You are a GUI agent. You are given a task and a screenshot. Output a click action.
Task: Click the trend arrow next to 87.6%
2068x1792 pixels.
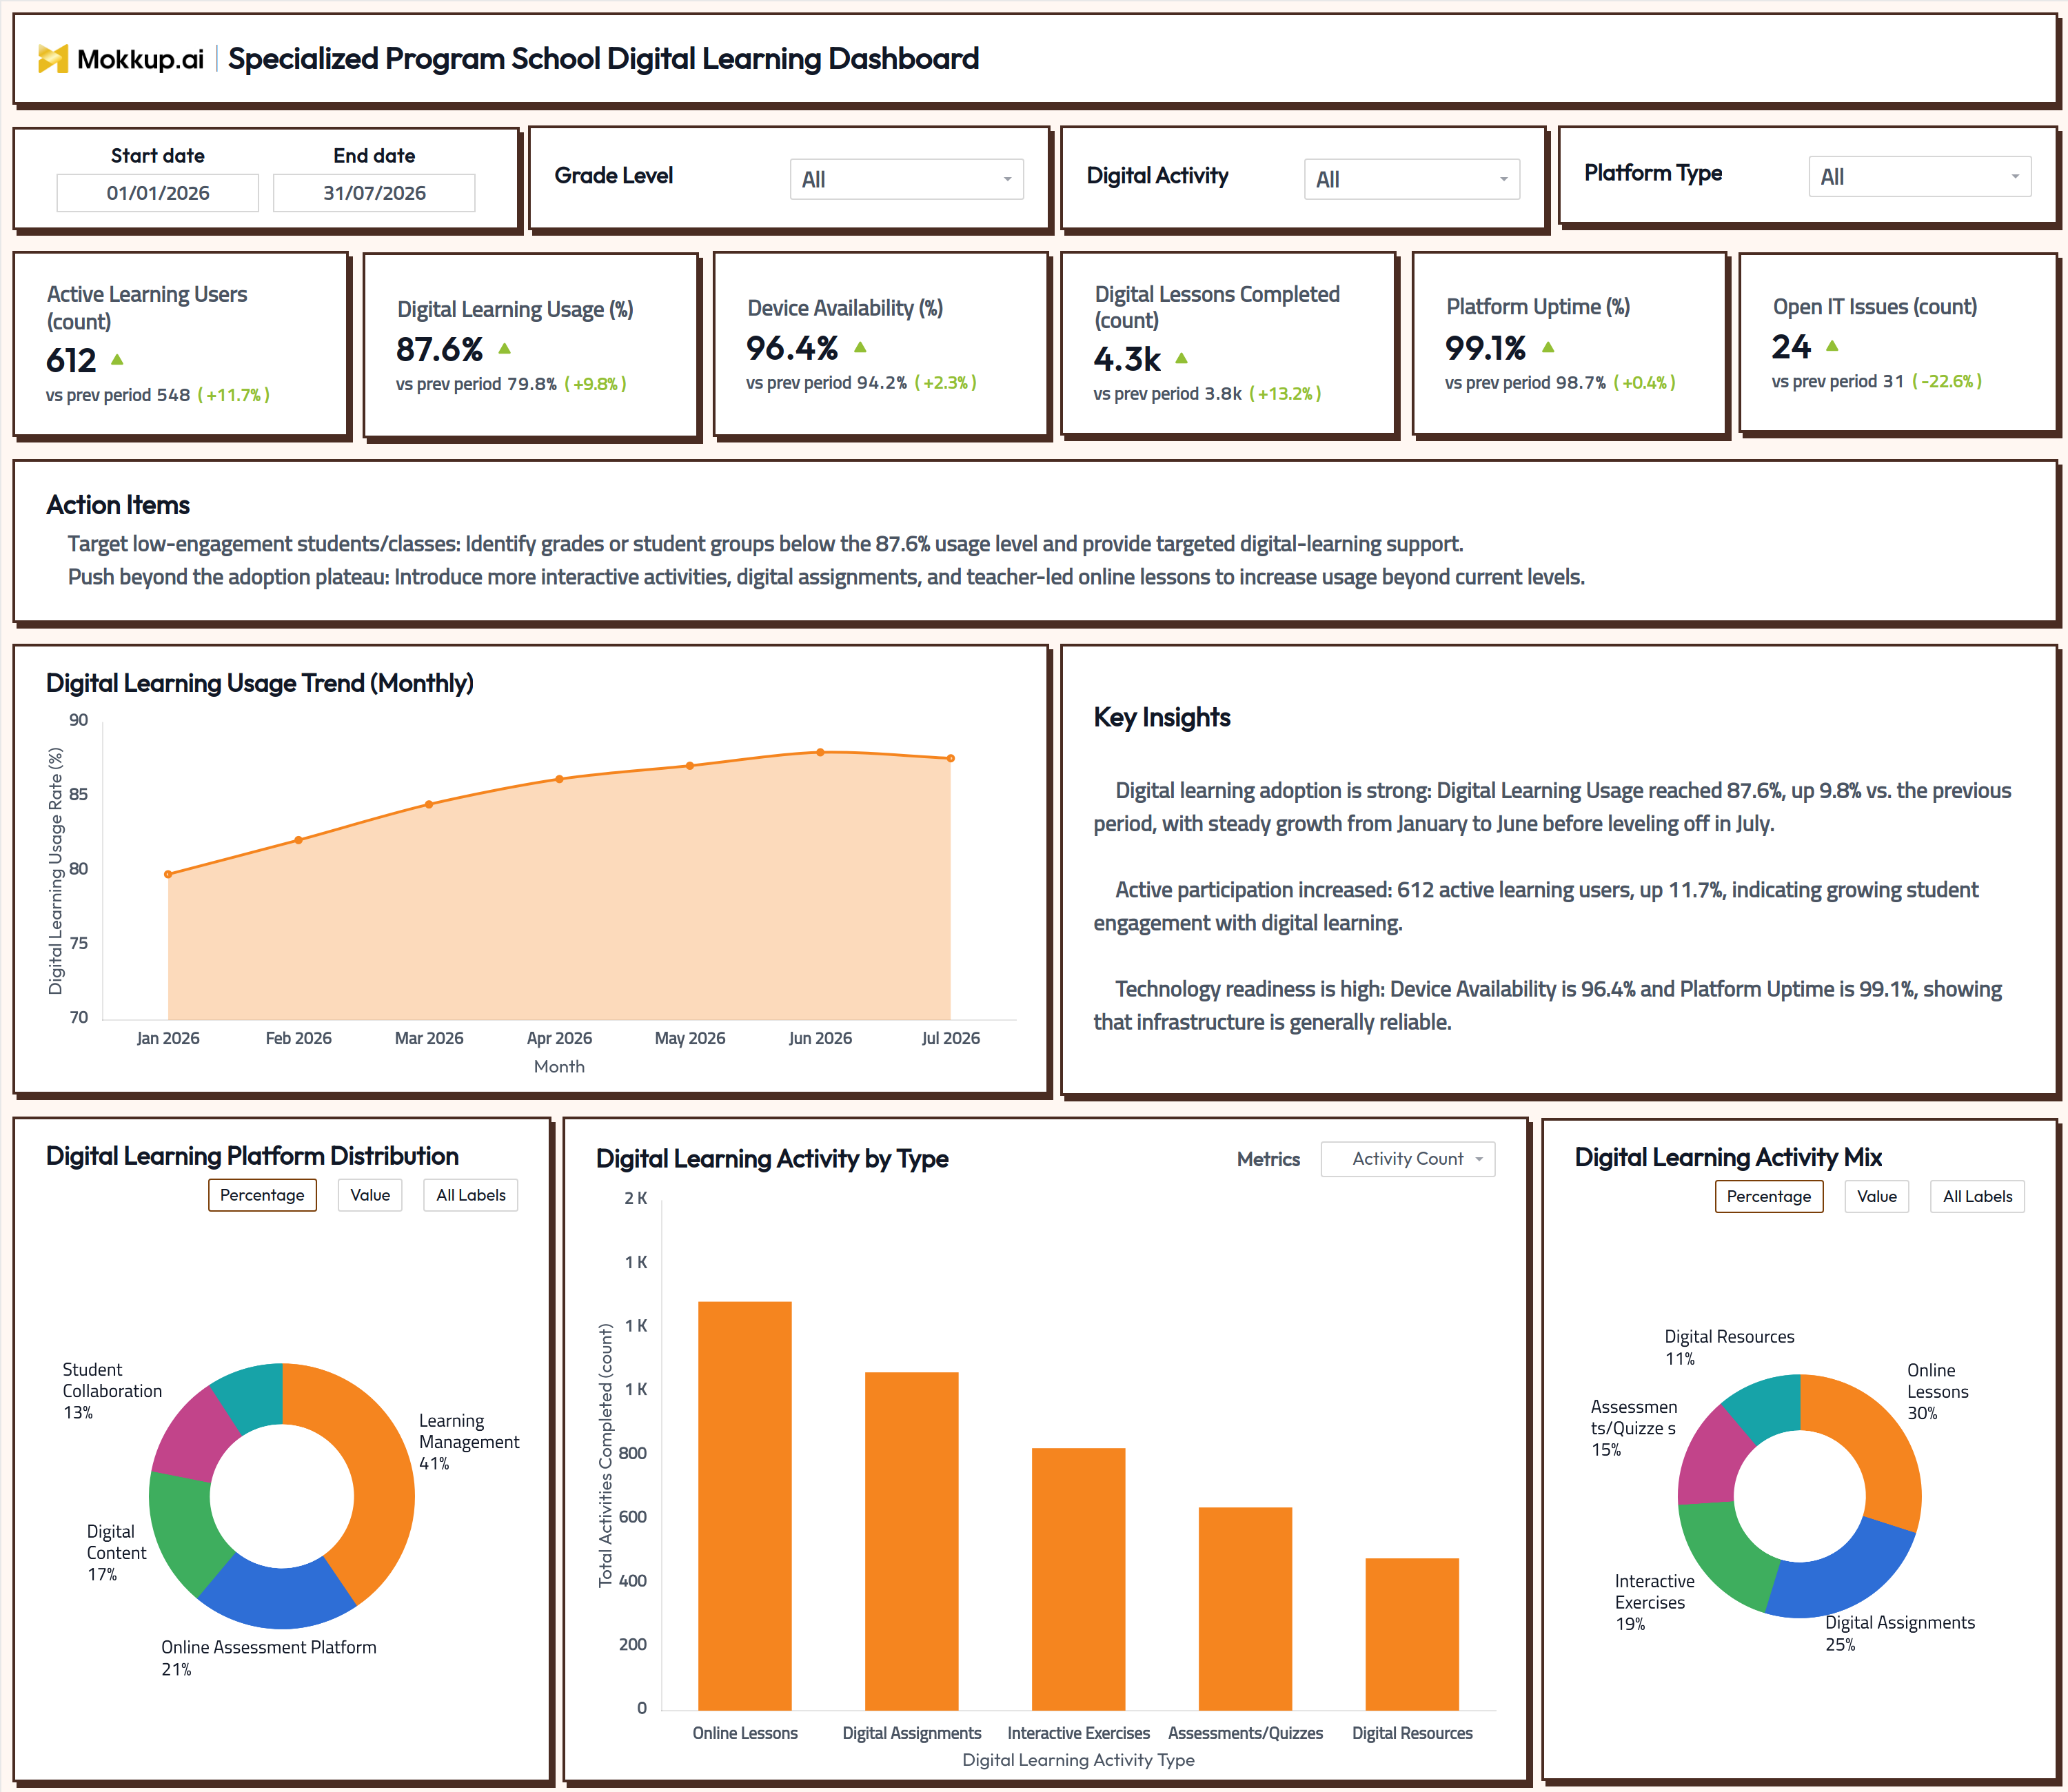tap(504, 348)
